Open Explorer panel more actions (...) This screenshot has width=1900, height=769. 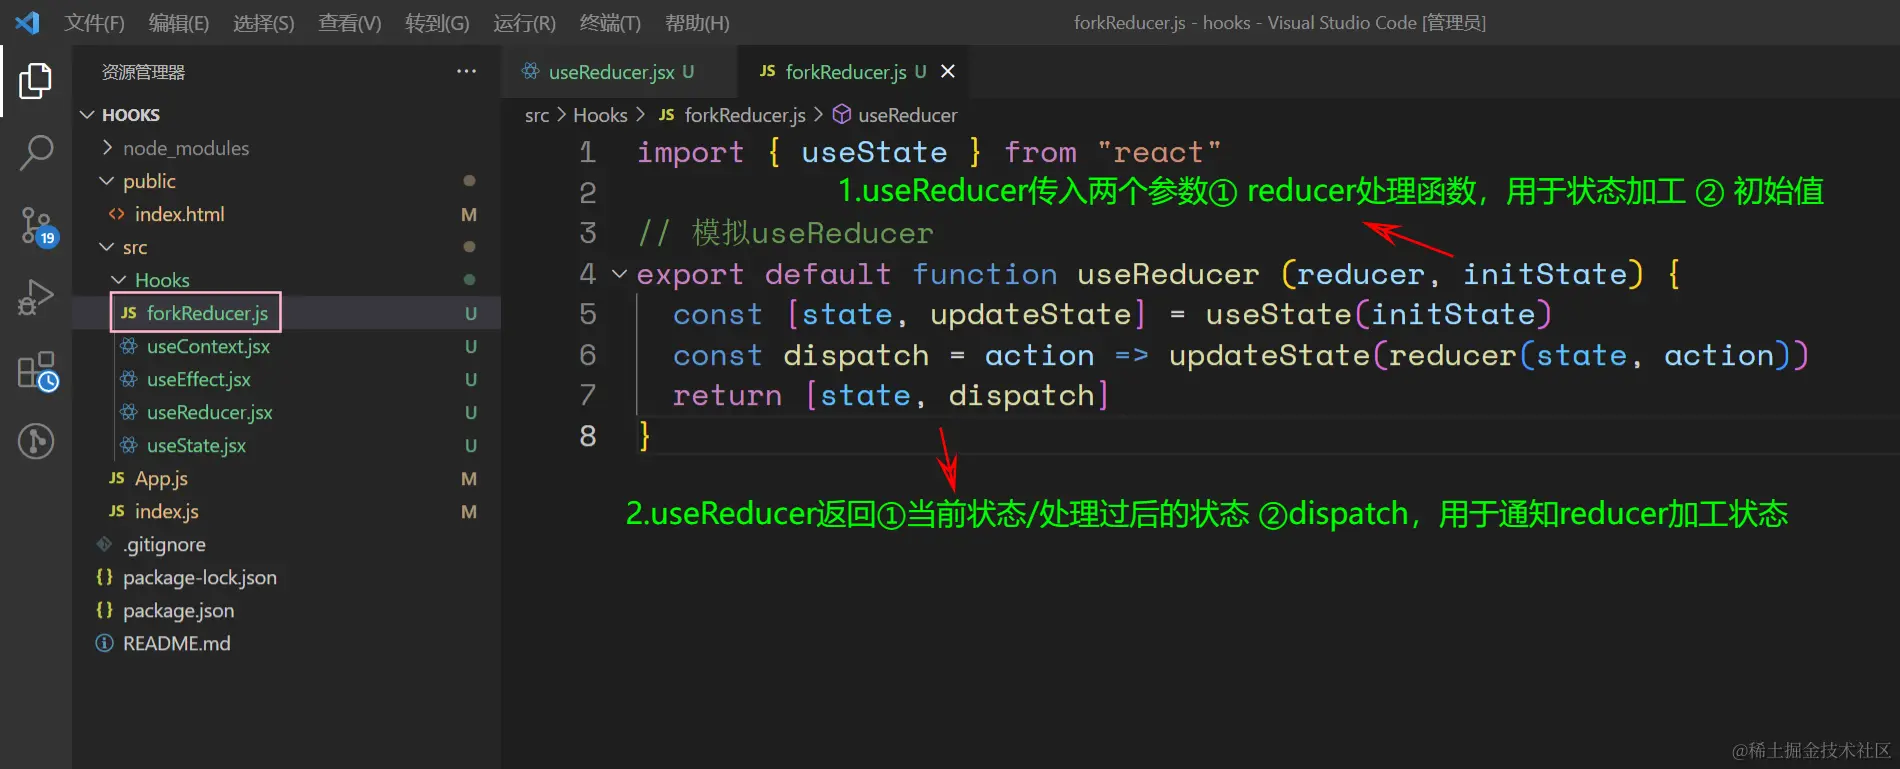(x=466, y=71)
